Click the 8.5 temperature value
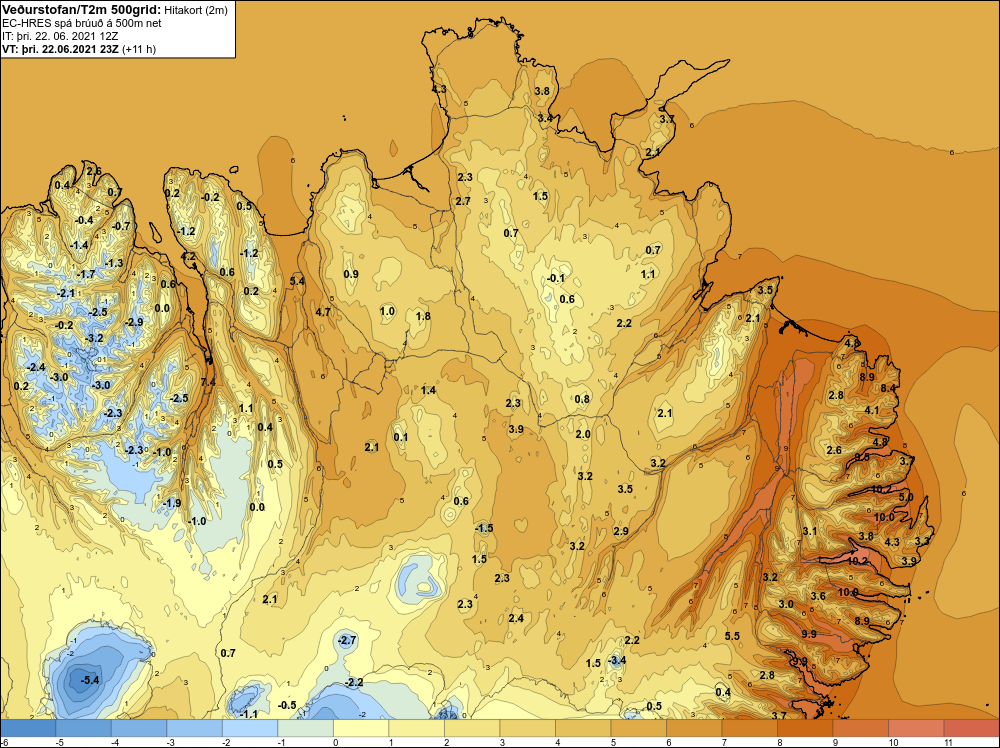The image size is (1000, 748). coord(862,457)
